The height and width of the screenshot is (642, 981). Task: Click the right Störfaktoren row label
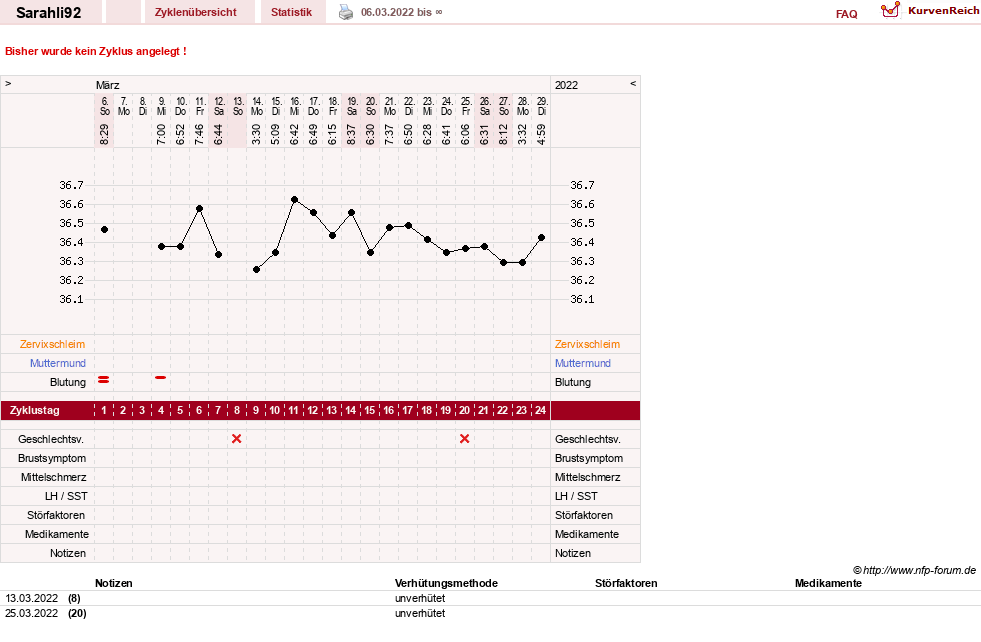coord(584,515)
